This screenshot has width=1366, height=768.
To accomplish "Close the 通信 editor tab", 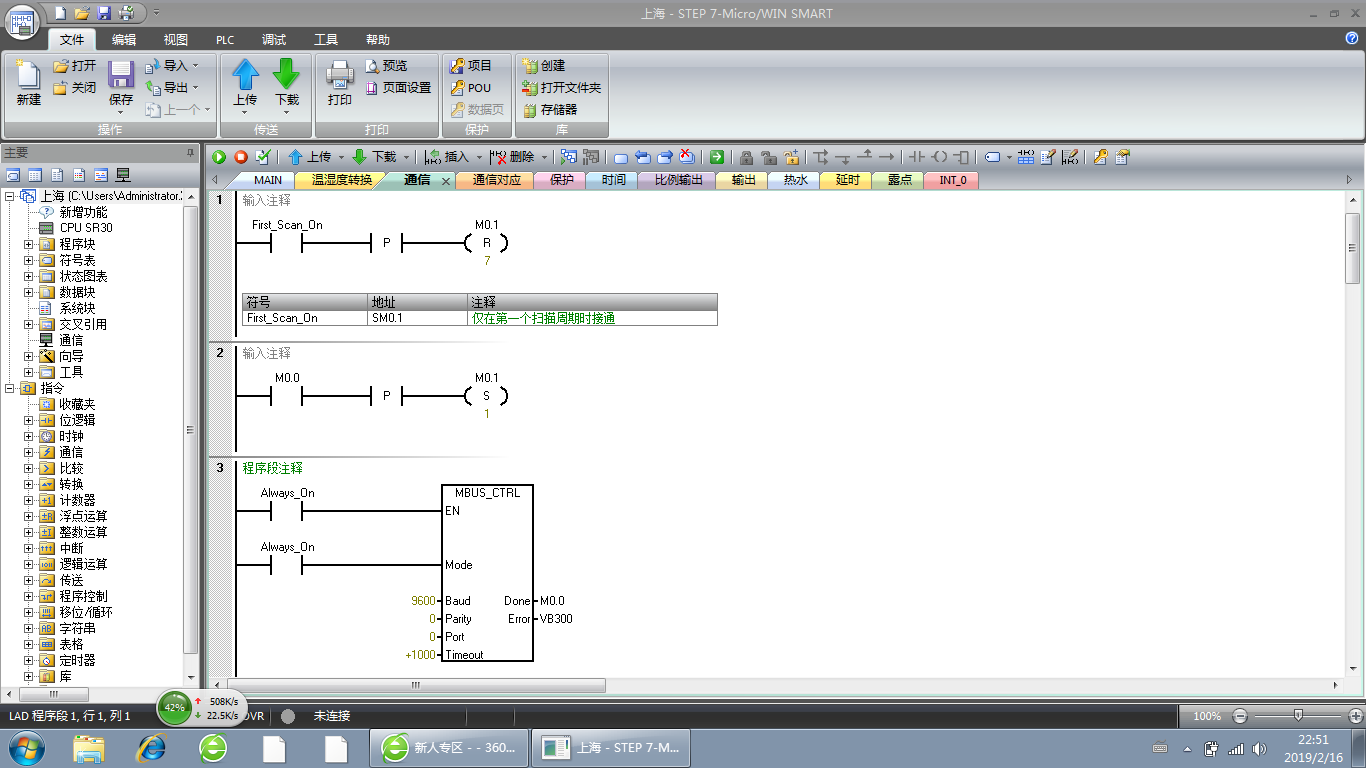I will pos(446,181).
